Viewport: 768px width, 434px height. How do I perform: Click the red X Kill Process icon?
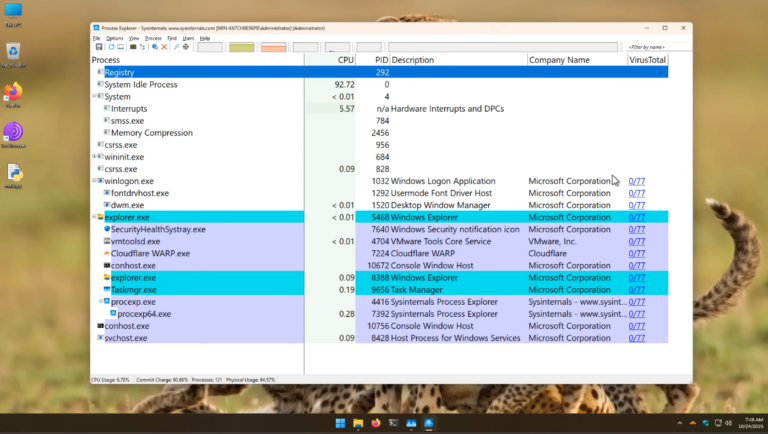click(164, 47)
